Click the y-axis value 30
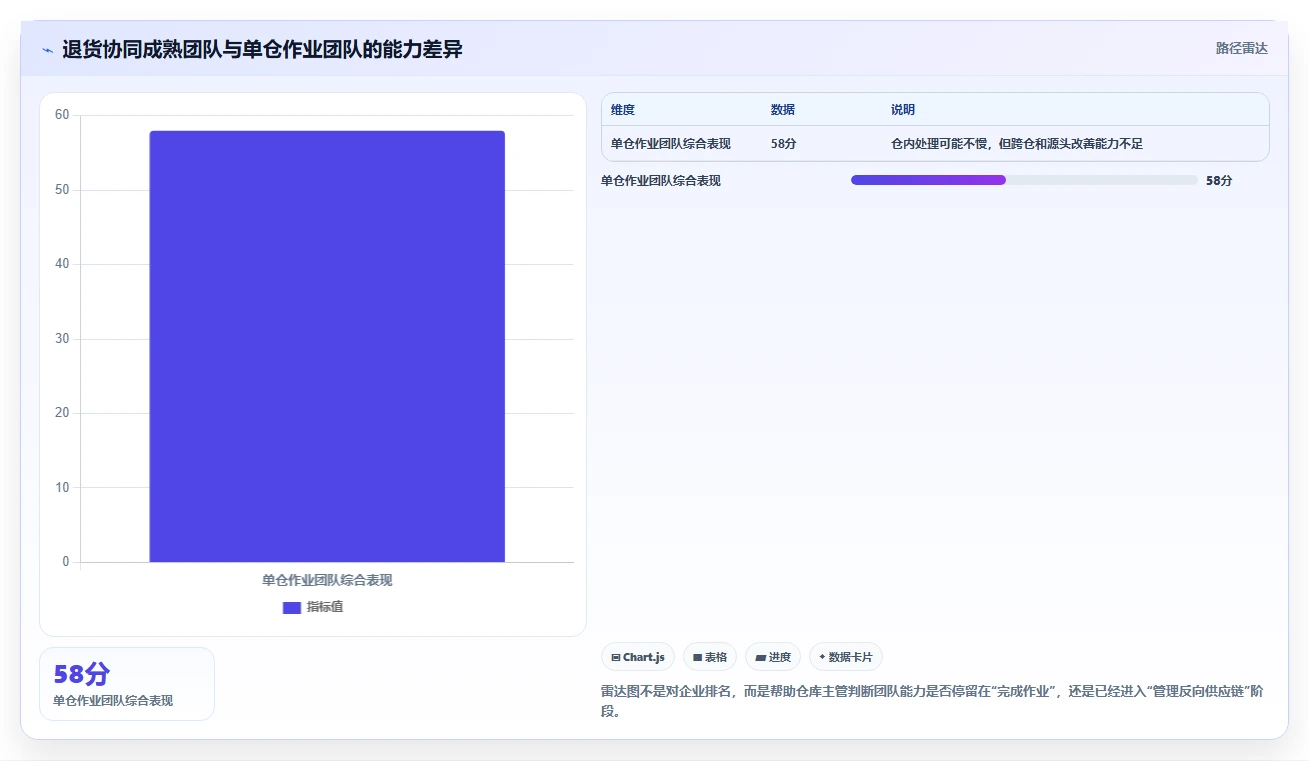This screenshot has height=761, width=1309. [62, 339]
